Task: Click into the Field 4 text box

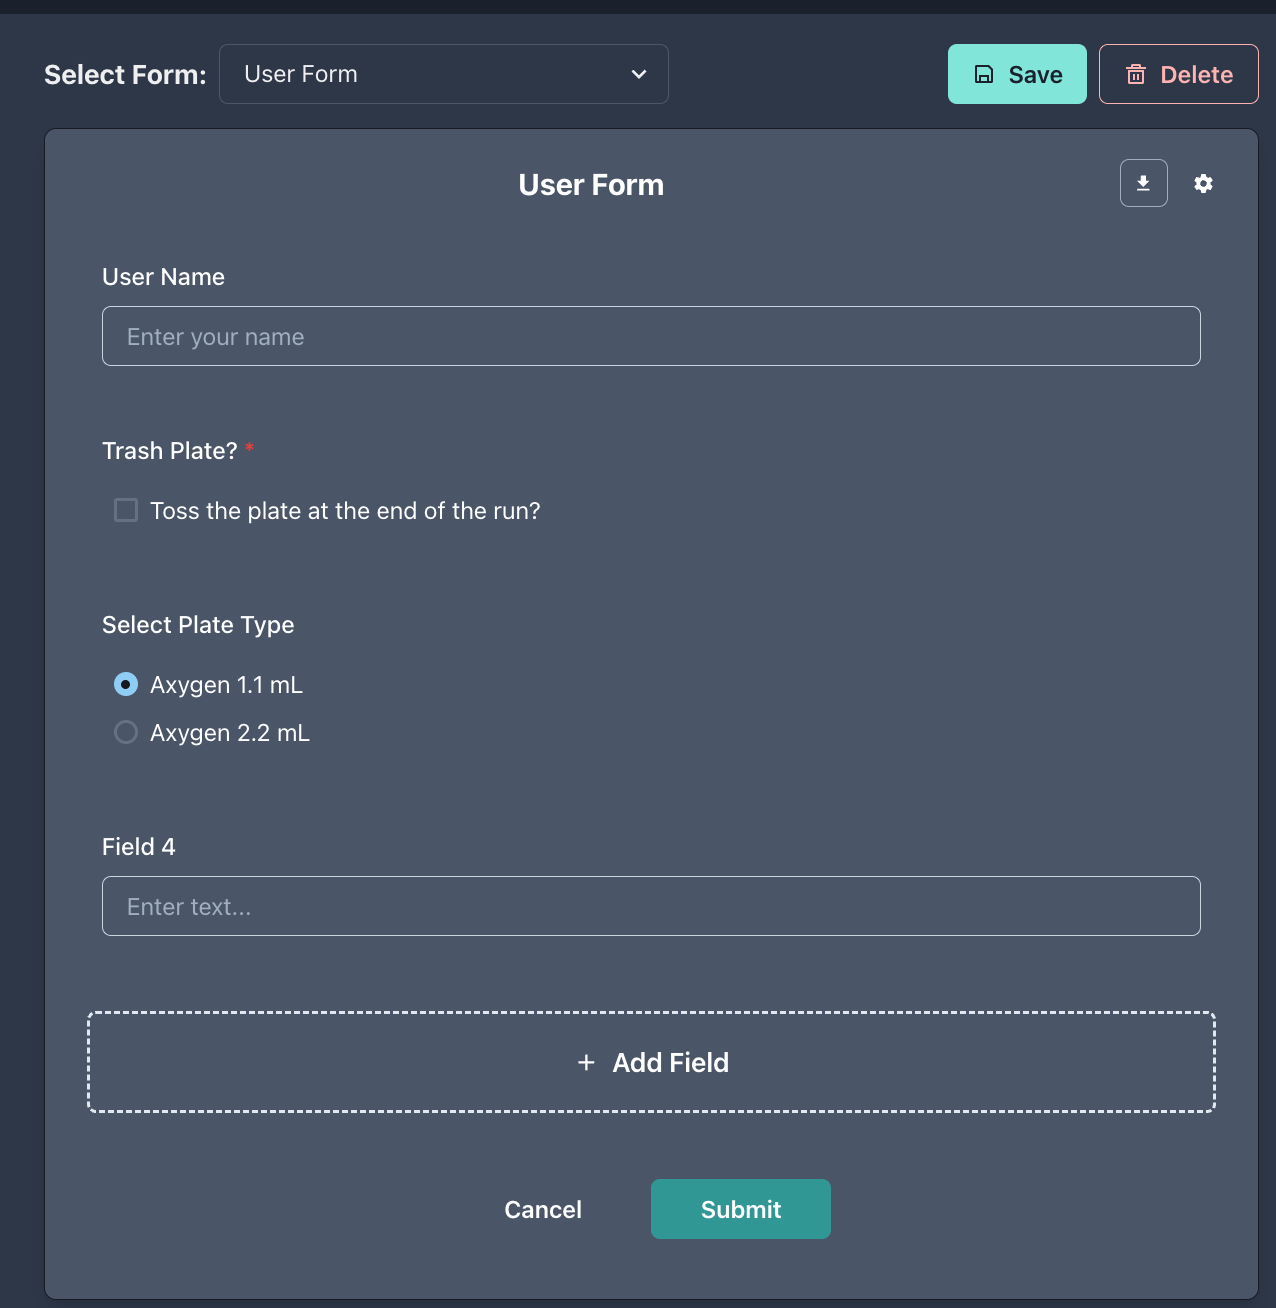Action: coord(651,906)
